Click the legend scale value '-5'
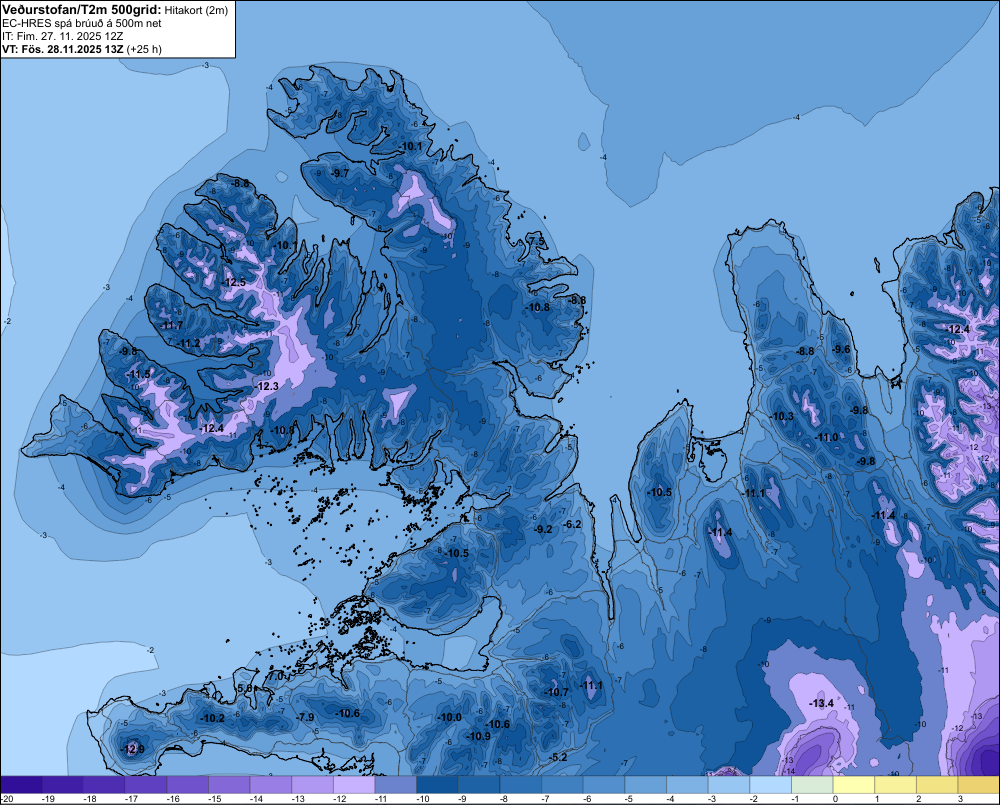This screenshot has width=1000, height=805. (631, 799)
